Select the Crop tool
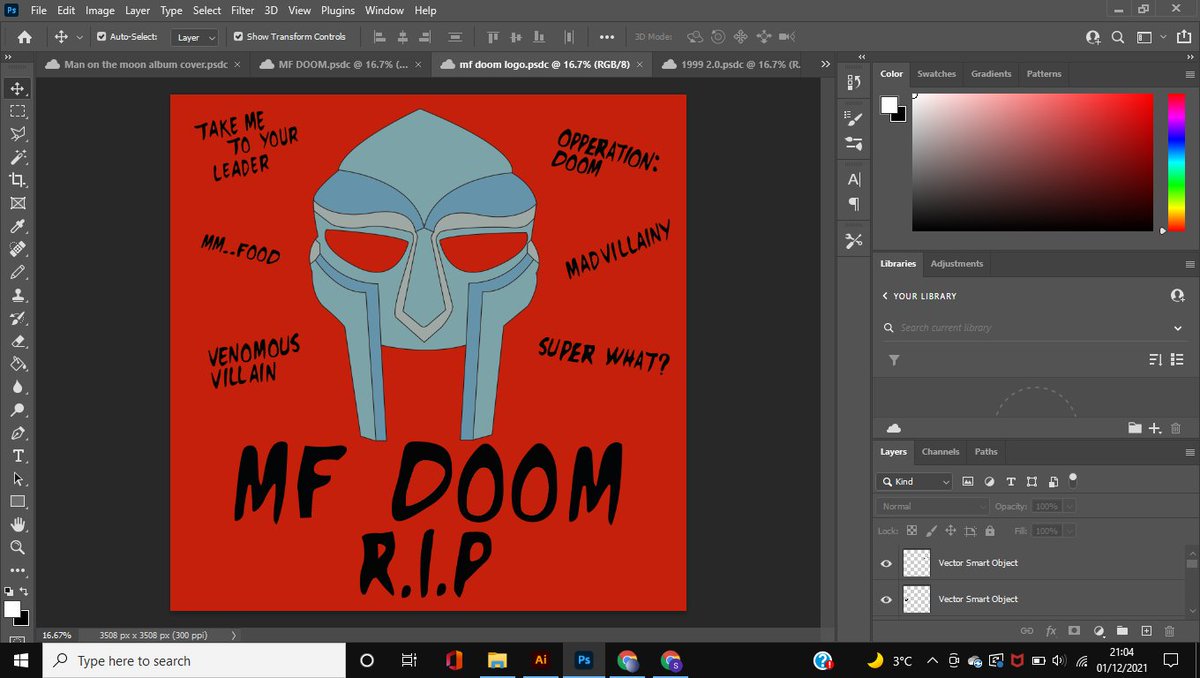 coord(18,180)
